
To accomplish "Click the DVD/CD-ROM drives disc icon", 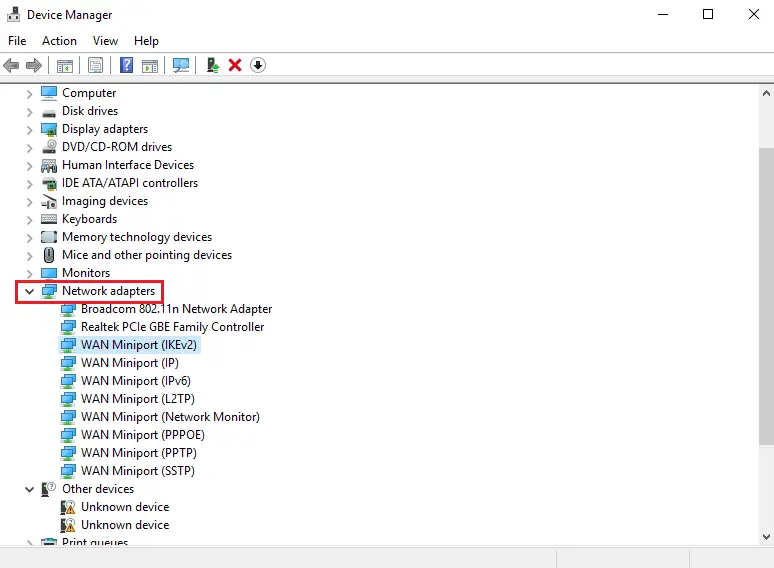I will click(49, 147).
